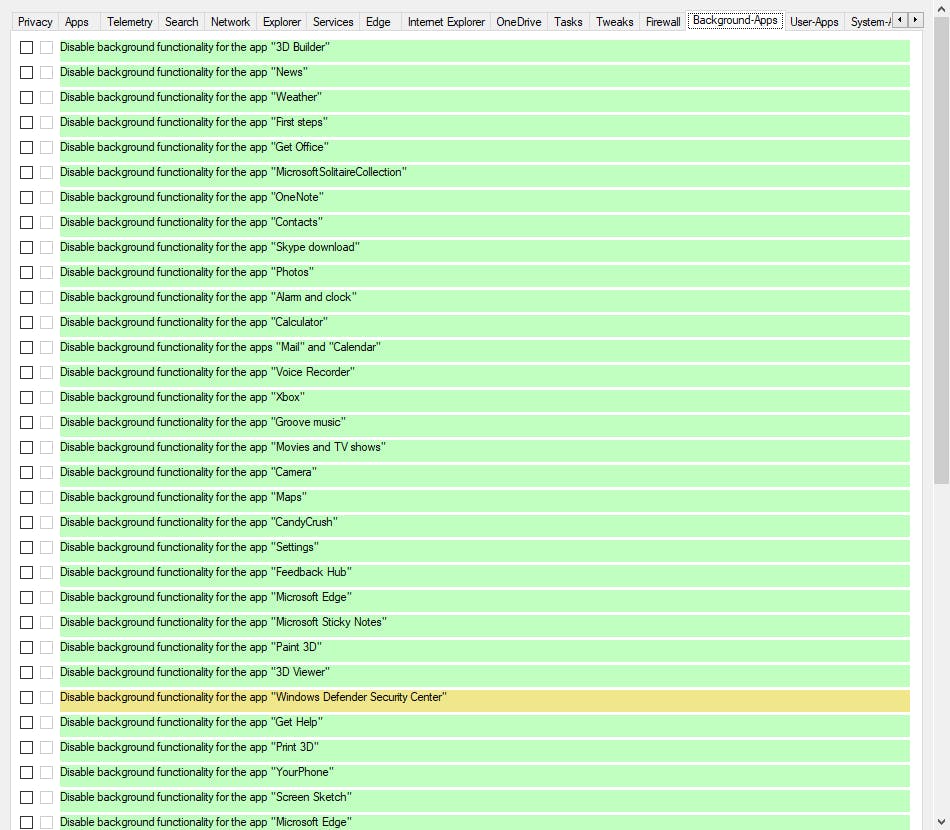Enable the "Weather" app row checkbox
Screen dimensions: 950x830
click(x=26, y=97)
